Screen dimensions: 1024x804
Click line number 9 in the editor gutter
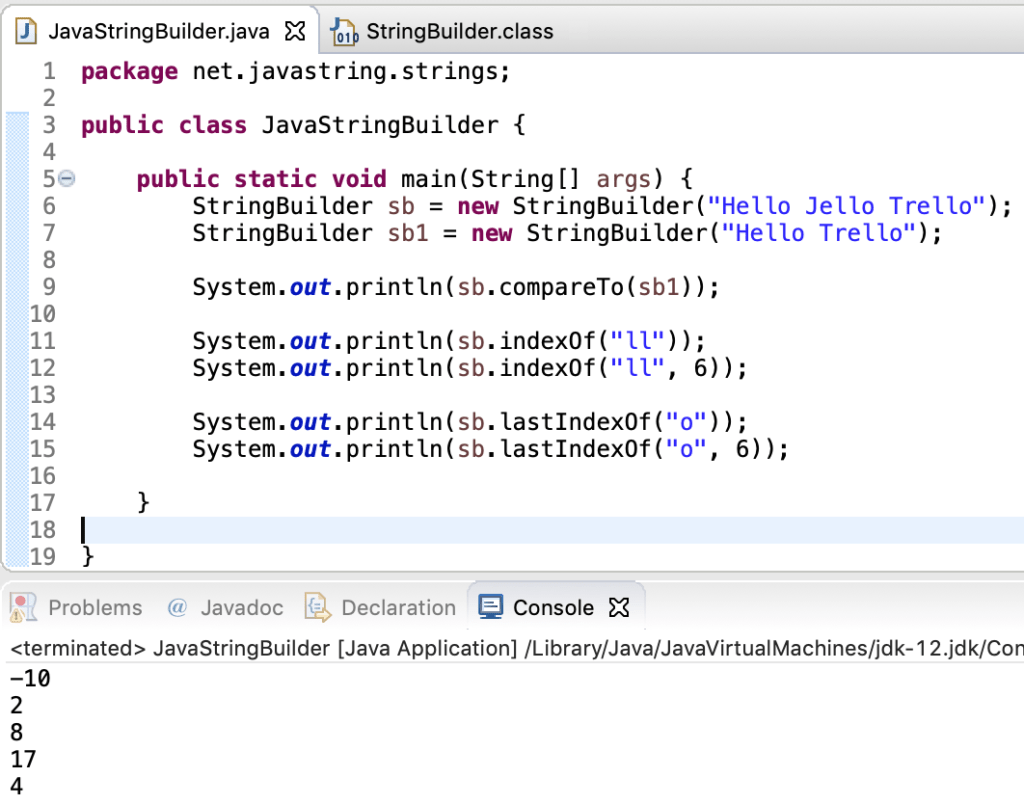pyautogui.click(x=48, y=287)
